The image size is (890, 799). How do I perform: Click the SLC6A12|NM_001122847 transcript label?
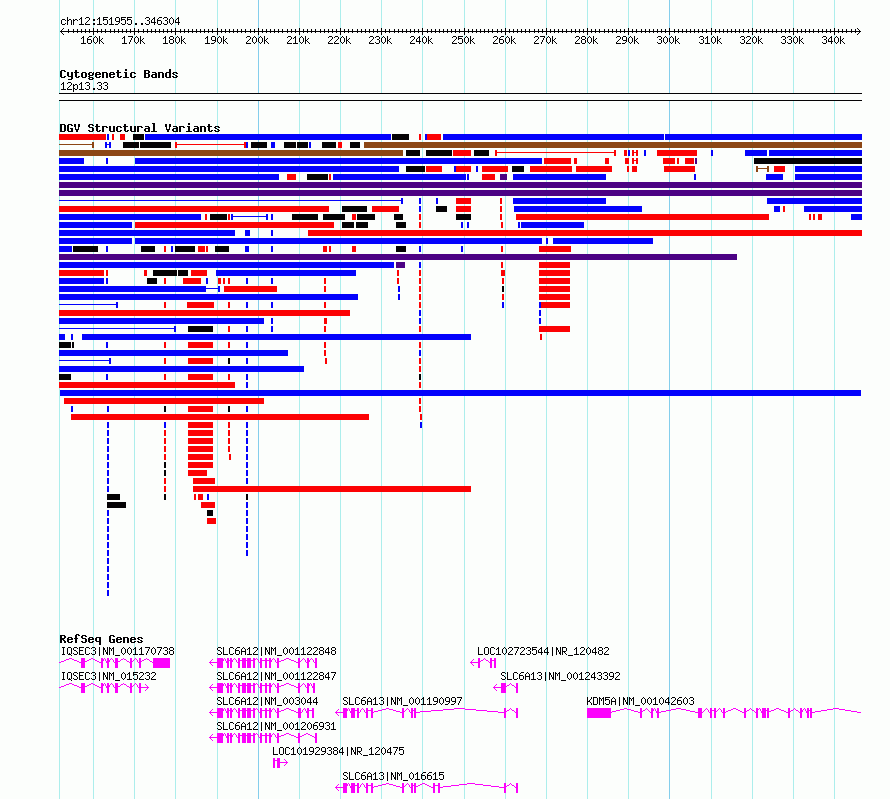tap(276, 676)
